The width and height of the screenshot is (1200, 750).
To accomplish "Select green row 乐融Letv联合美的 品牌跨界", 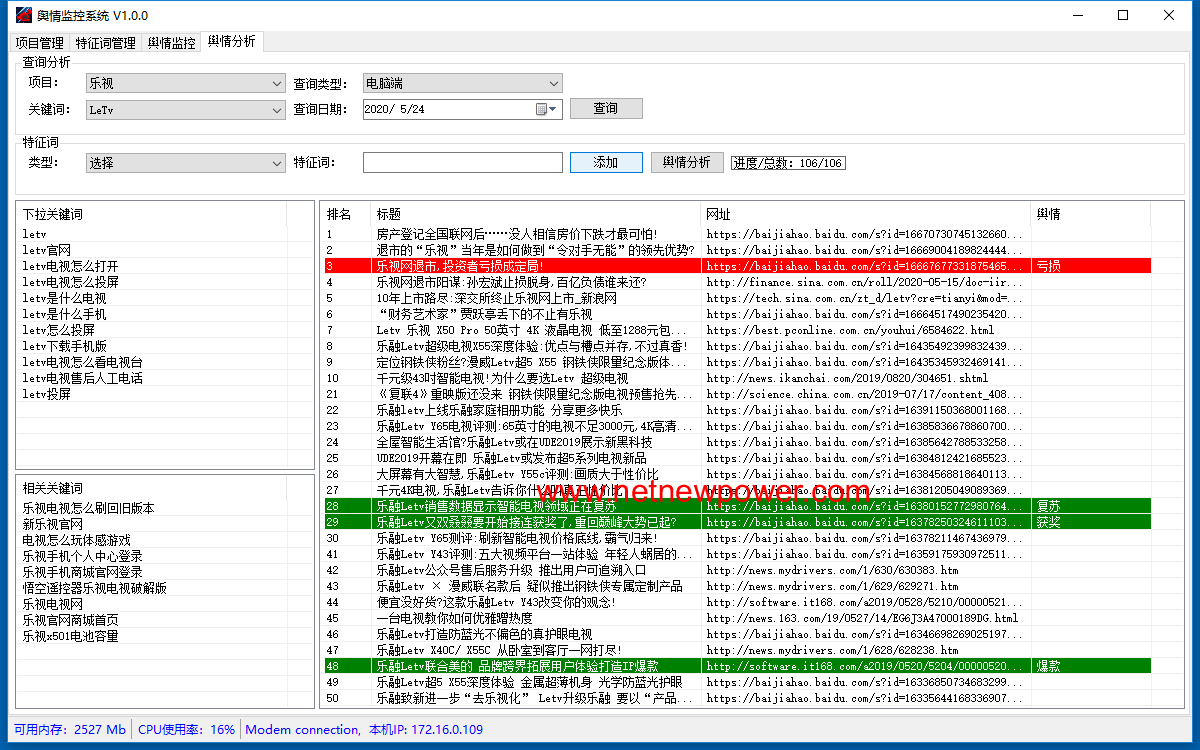I will (736, 666).
